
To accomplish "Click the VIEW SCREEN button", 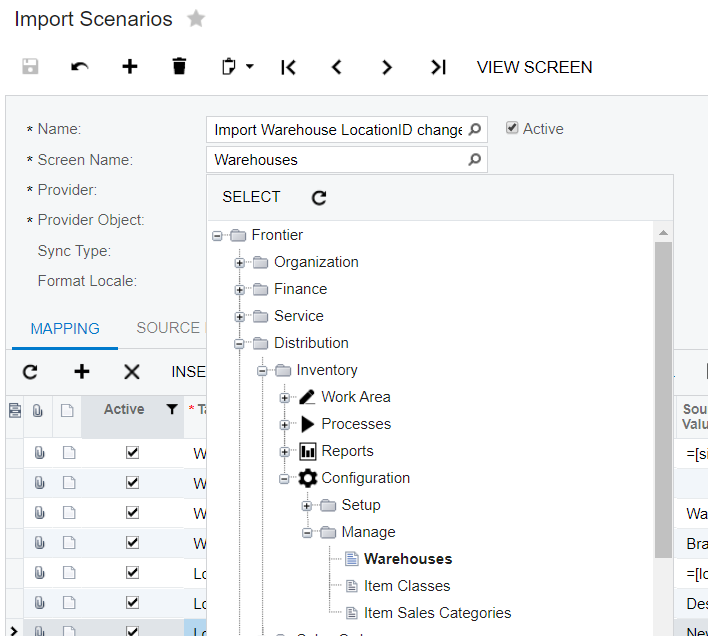I will pyautogui.click(x=534, y=67).
